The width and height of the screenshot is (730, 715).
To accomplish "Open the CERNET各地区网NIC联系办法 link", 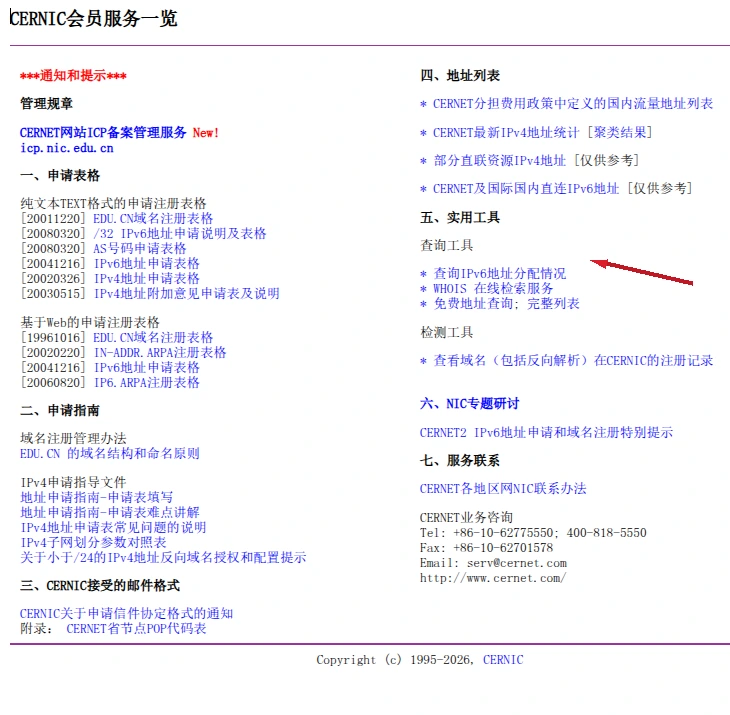I will pyautogui.click(x=503, y=489).
